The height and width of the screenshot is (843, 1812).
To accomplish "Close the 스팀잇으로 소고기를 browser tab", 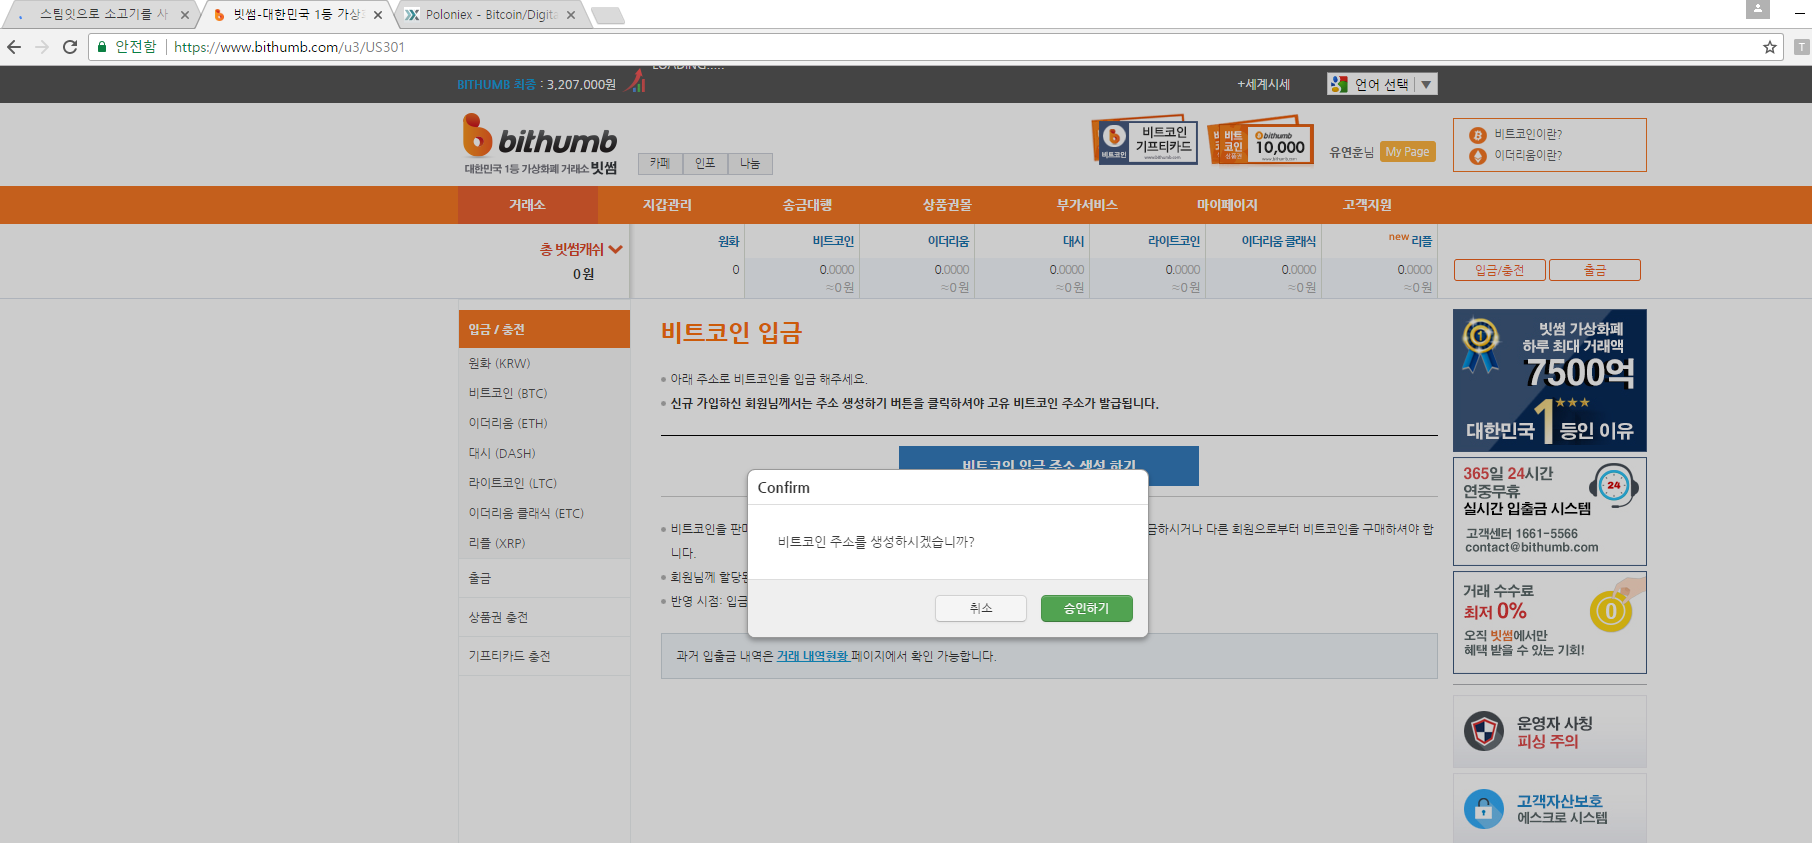I will coord(185,15).
